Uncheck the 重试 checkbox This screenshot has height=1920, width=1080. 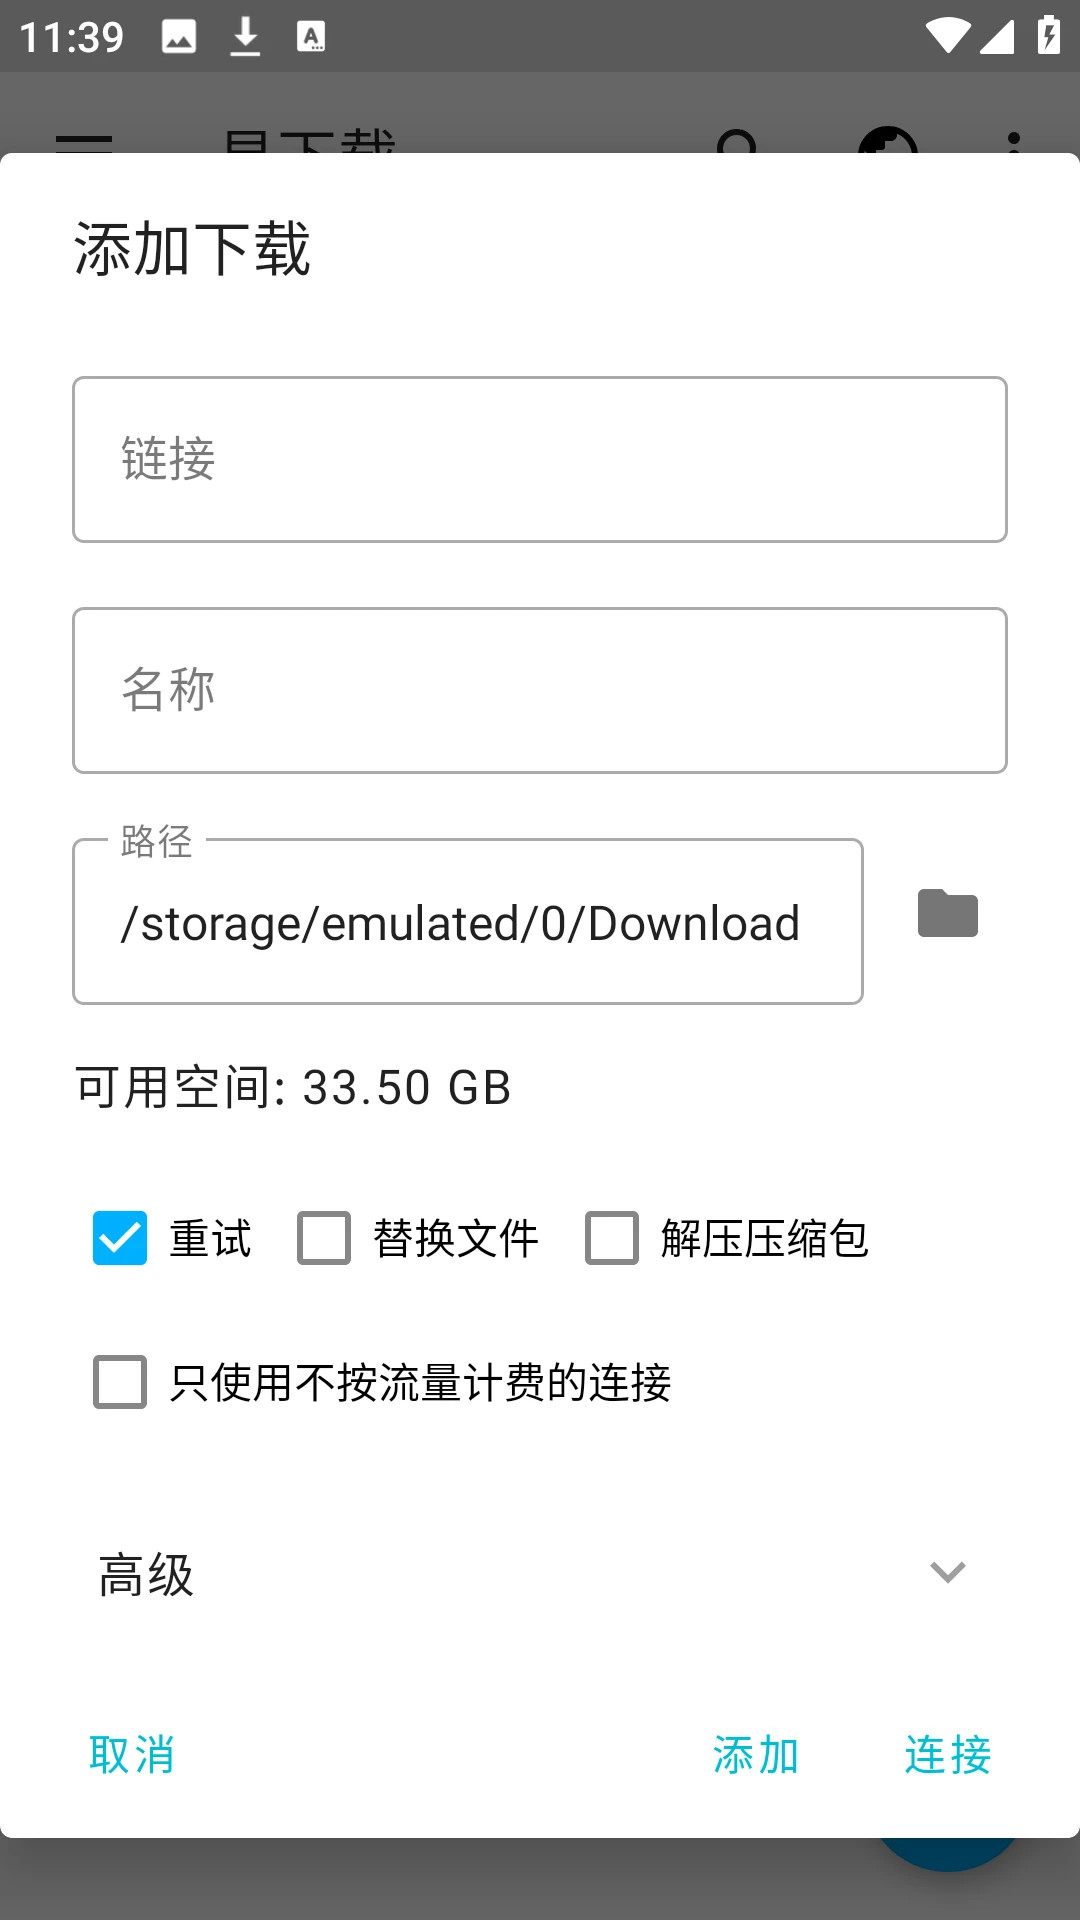pos(120,1238)
